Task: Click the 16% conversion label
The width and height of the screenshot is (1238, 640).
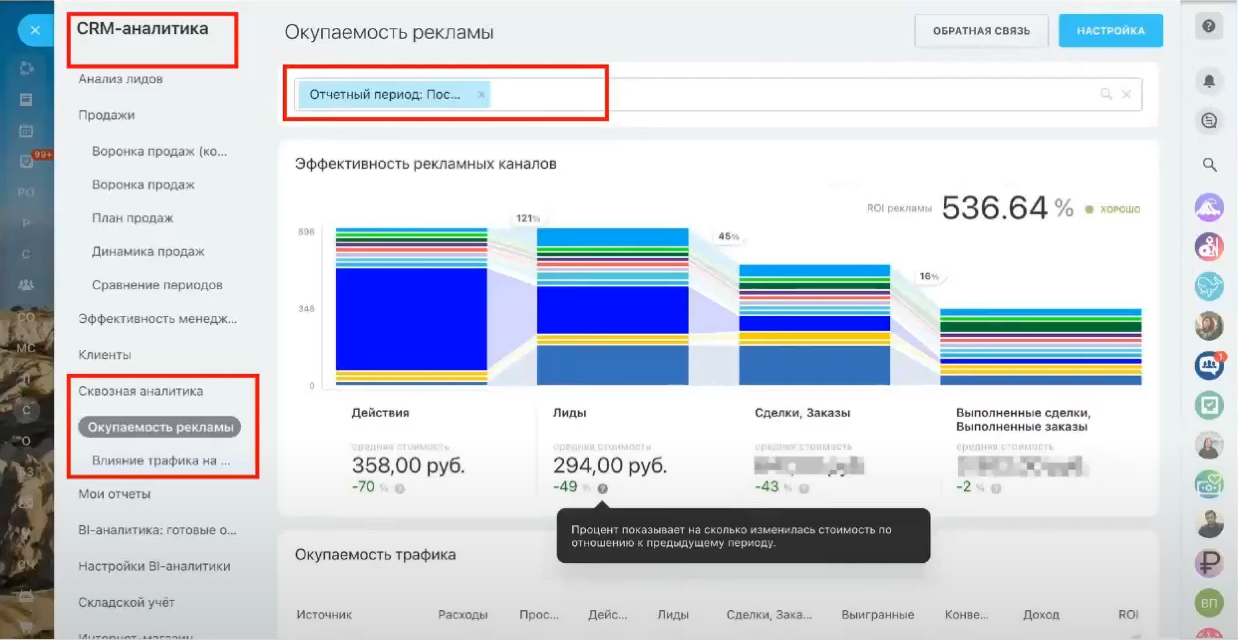Action: (930, 276)
